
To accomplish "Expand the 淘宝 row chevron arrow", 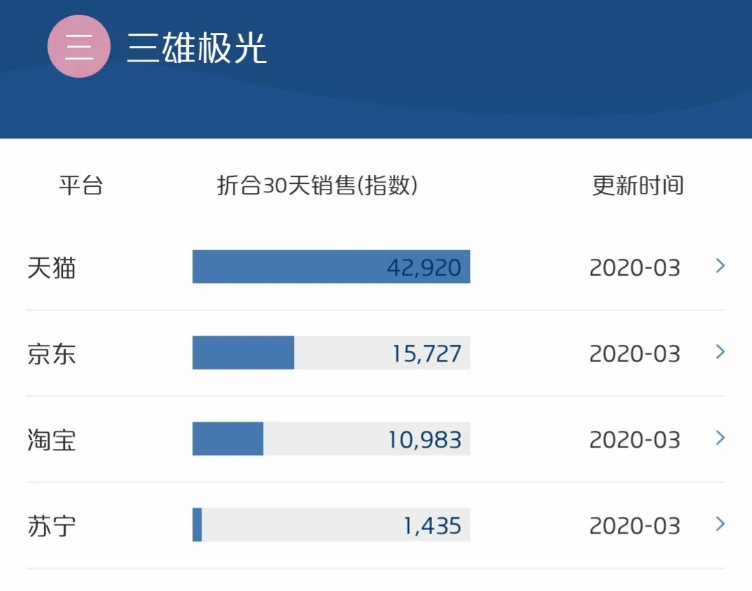I will click(720, 437).
